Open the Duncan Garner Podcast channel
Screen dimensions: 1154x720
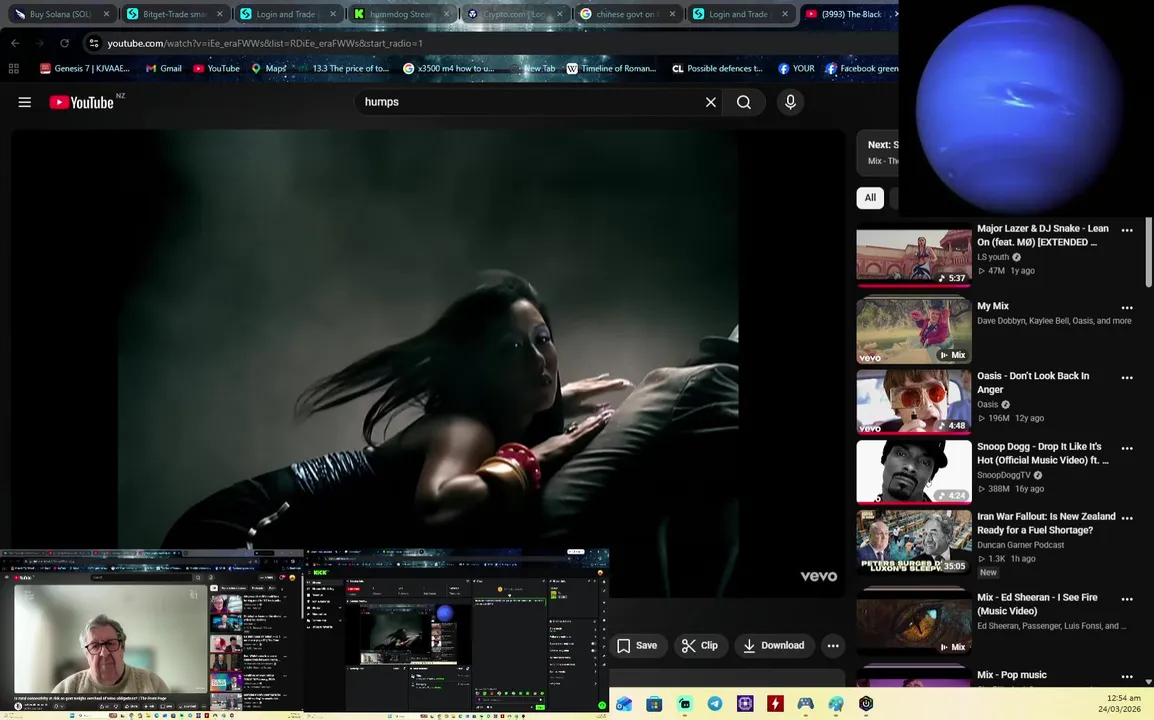pos(1020,545)
